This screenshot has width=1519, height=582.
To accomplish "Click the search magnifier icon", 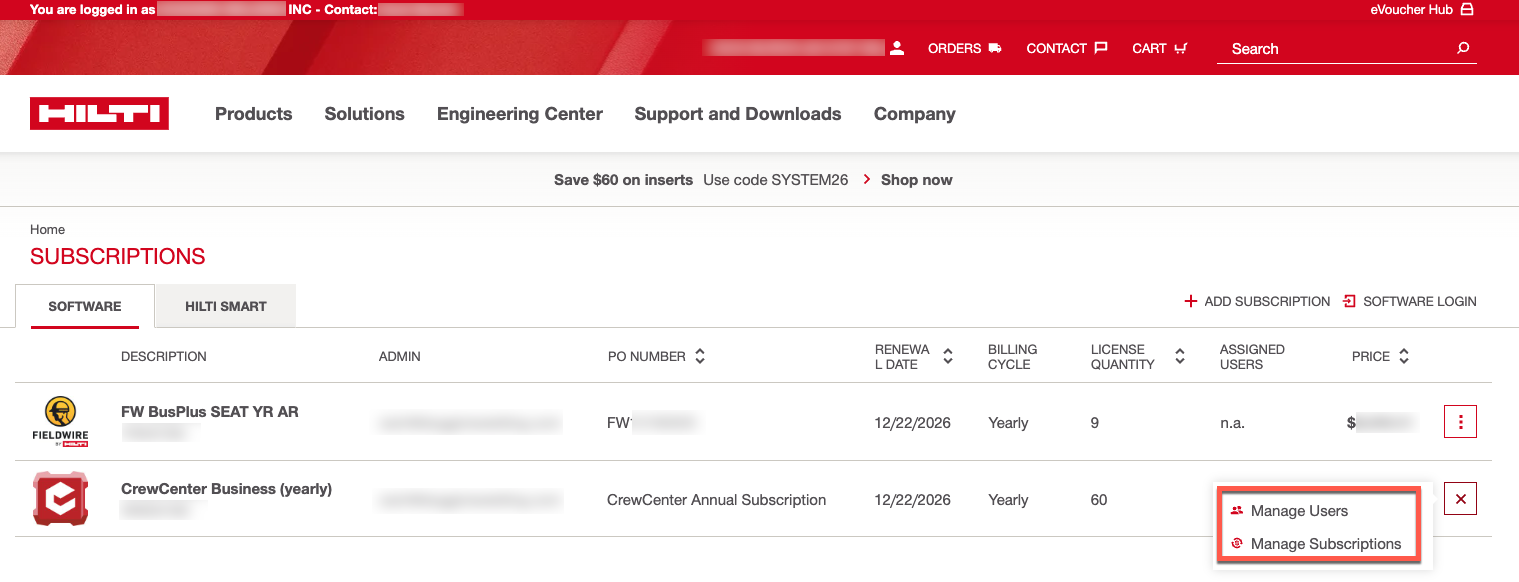I will [1464, 48].
